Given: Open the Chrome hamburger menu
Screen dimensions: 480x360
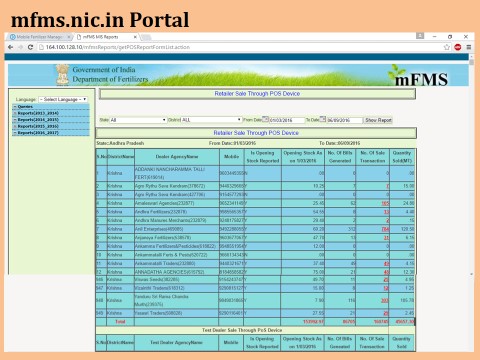Looking at the screenshot, I should tap(469, 47).
